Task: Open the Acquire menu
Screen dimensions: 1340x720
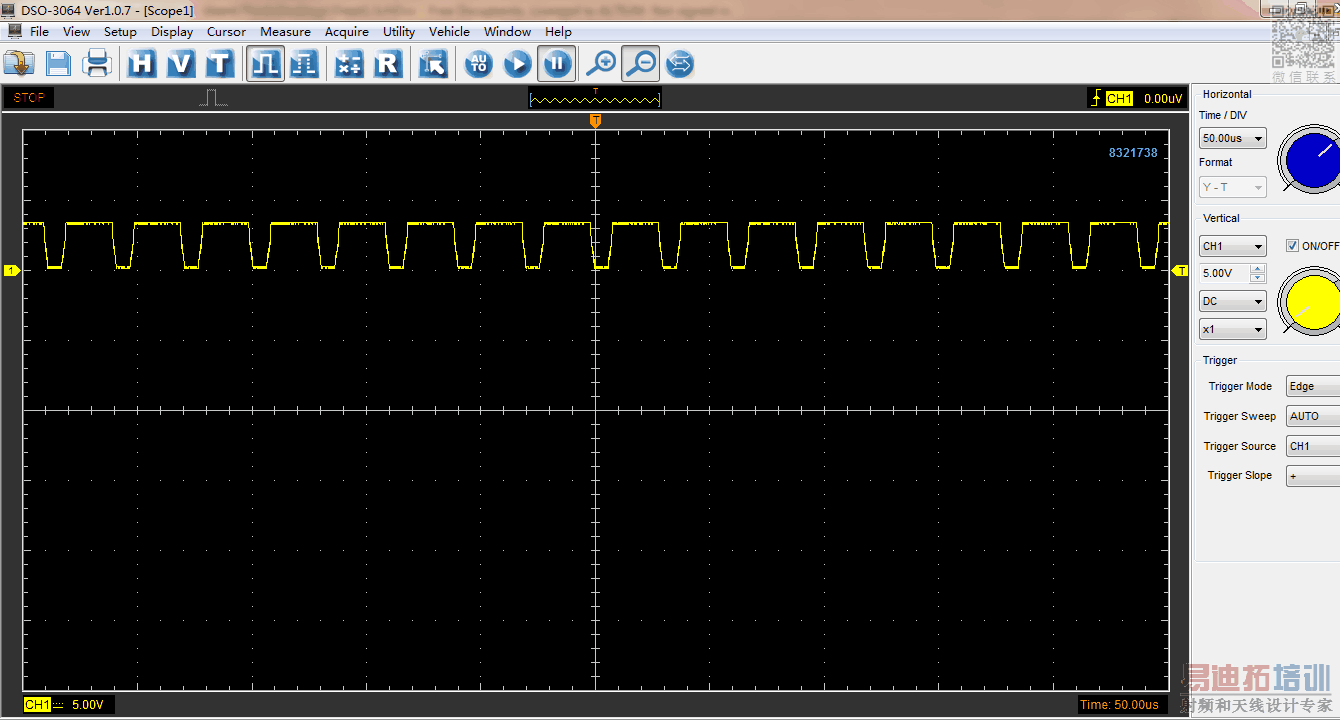Action: coord(346,32)
